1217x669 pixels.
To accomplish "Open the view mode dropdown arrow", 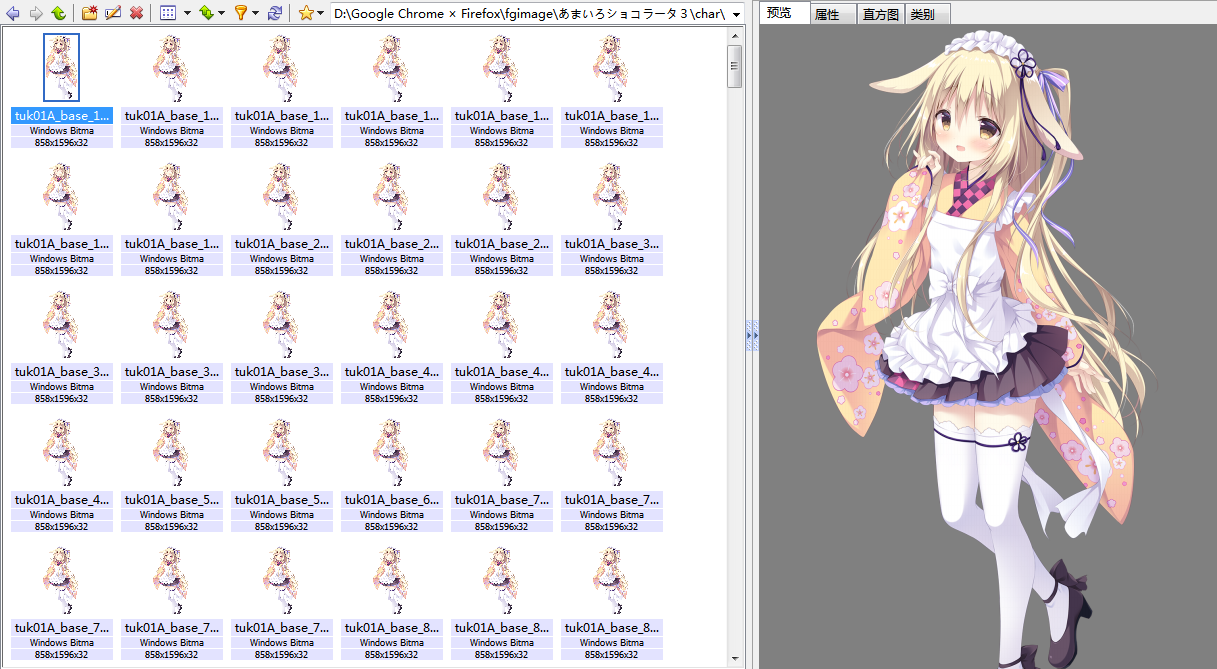I will (187, 14).
